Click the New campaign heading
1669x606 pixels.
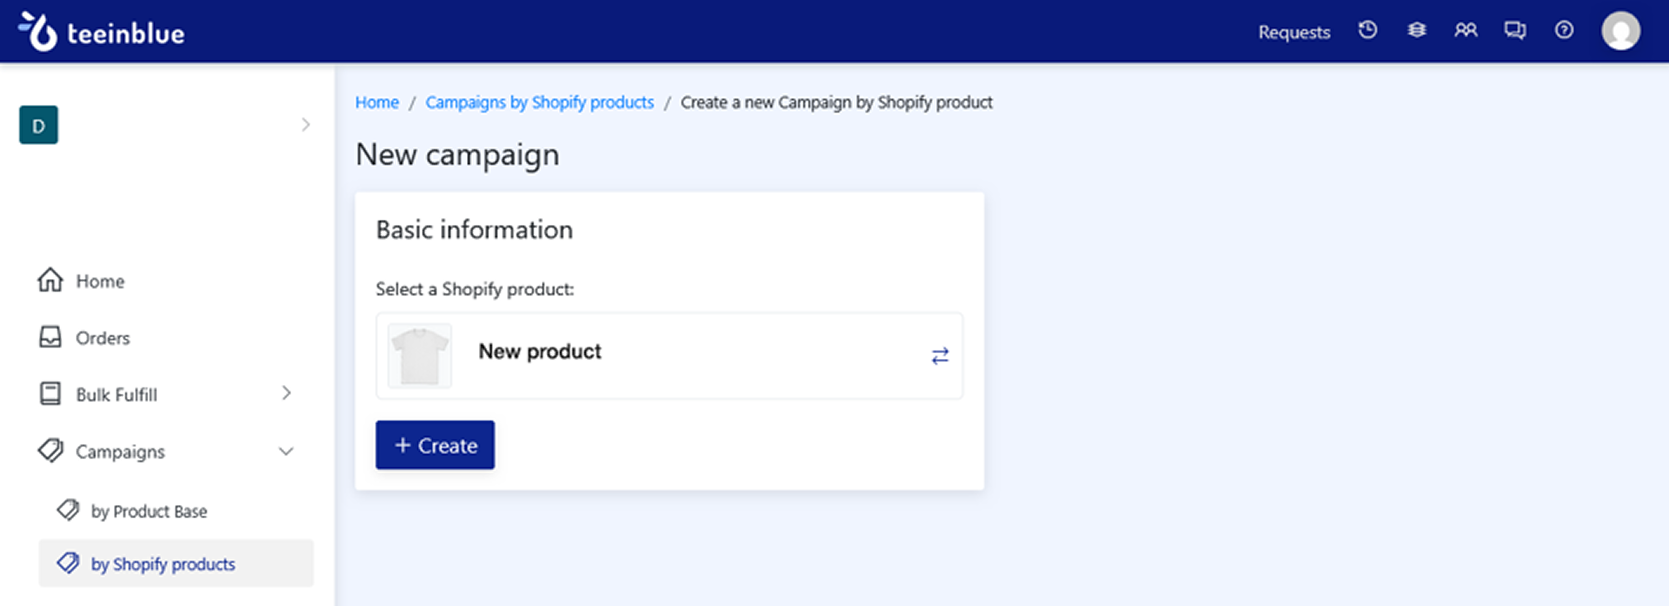click(458, 155)
